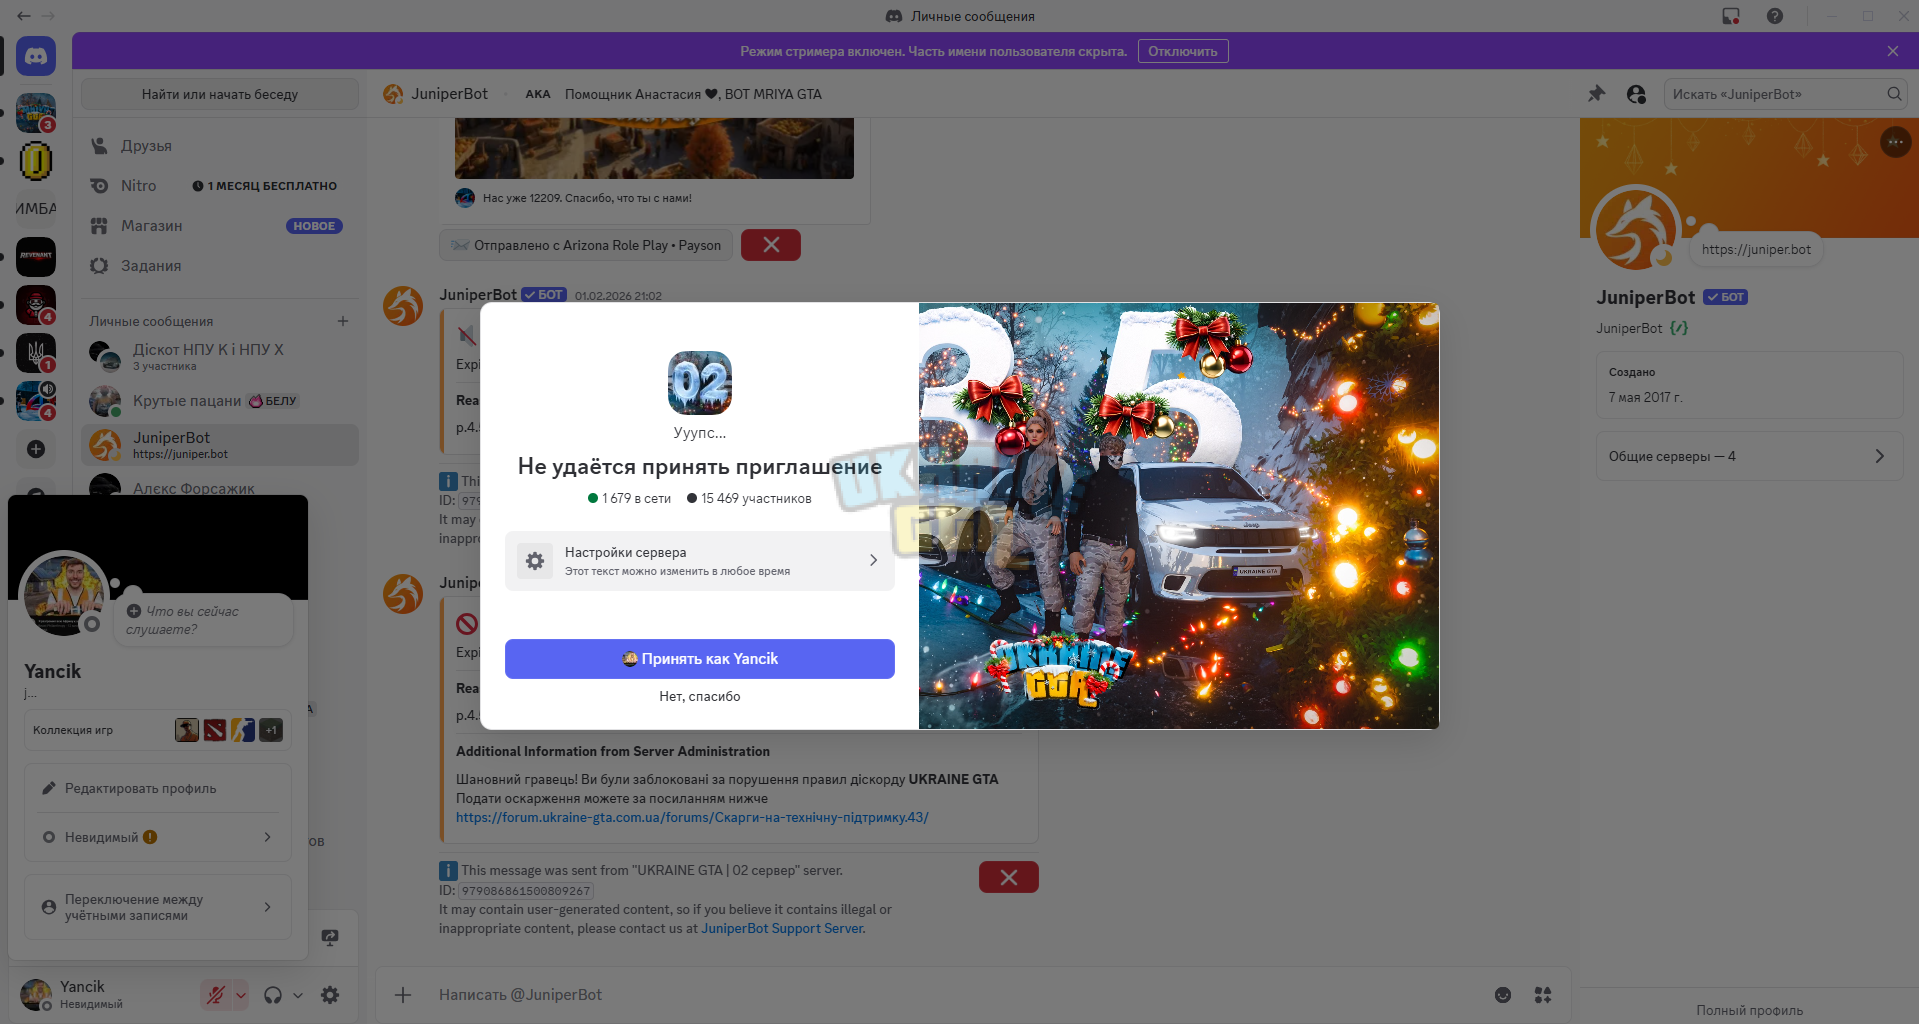Open headphone output options arrow

297,995
